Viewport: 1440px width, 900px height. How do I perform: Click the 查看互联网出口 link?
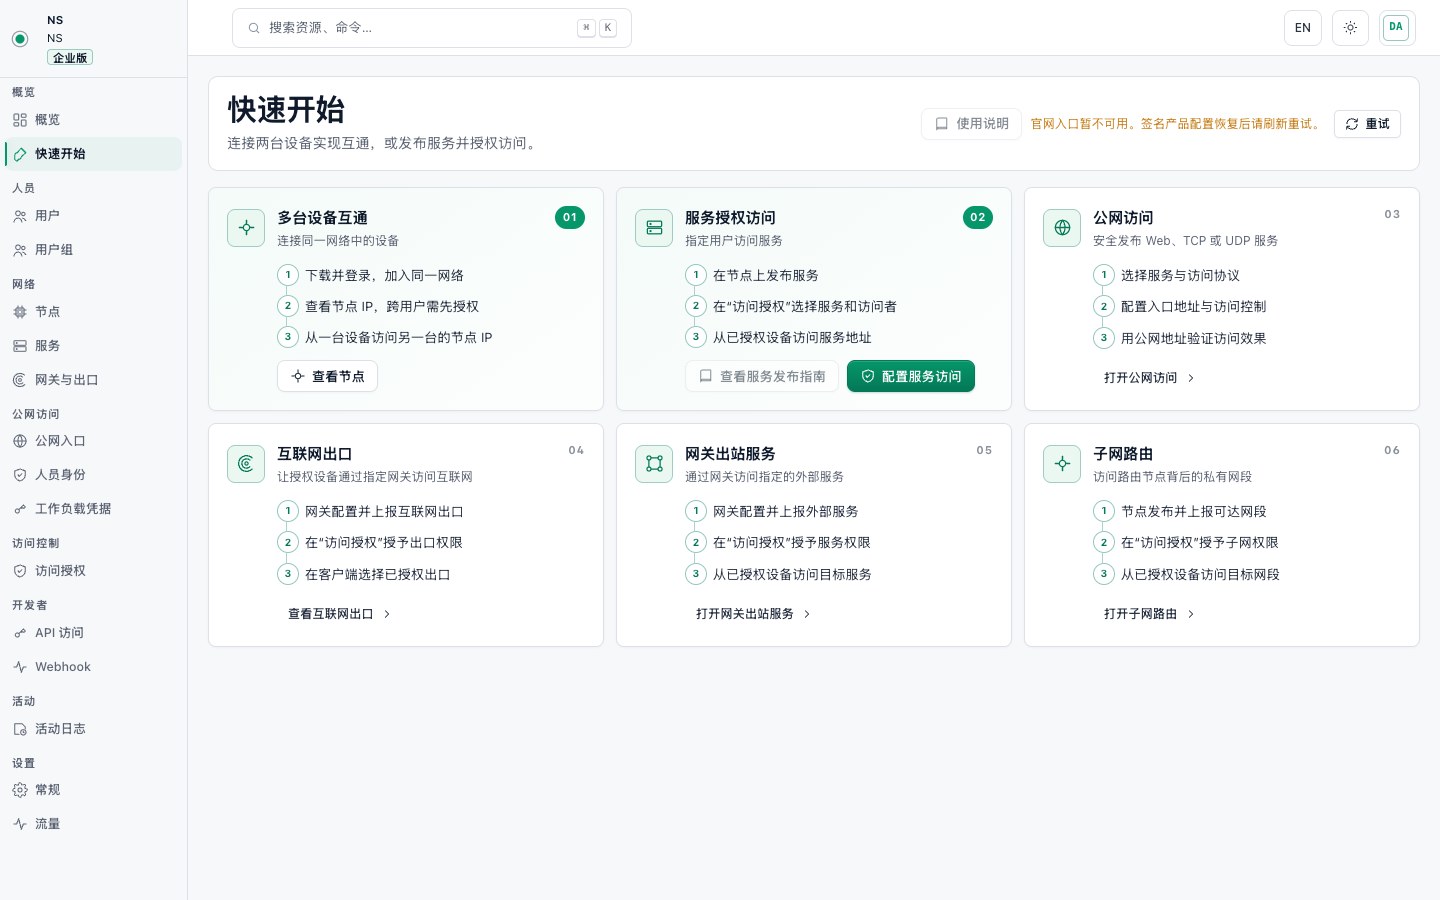pos(340,614)
